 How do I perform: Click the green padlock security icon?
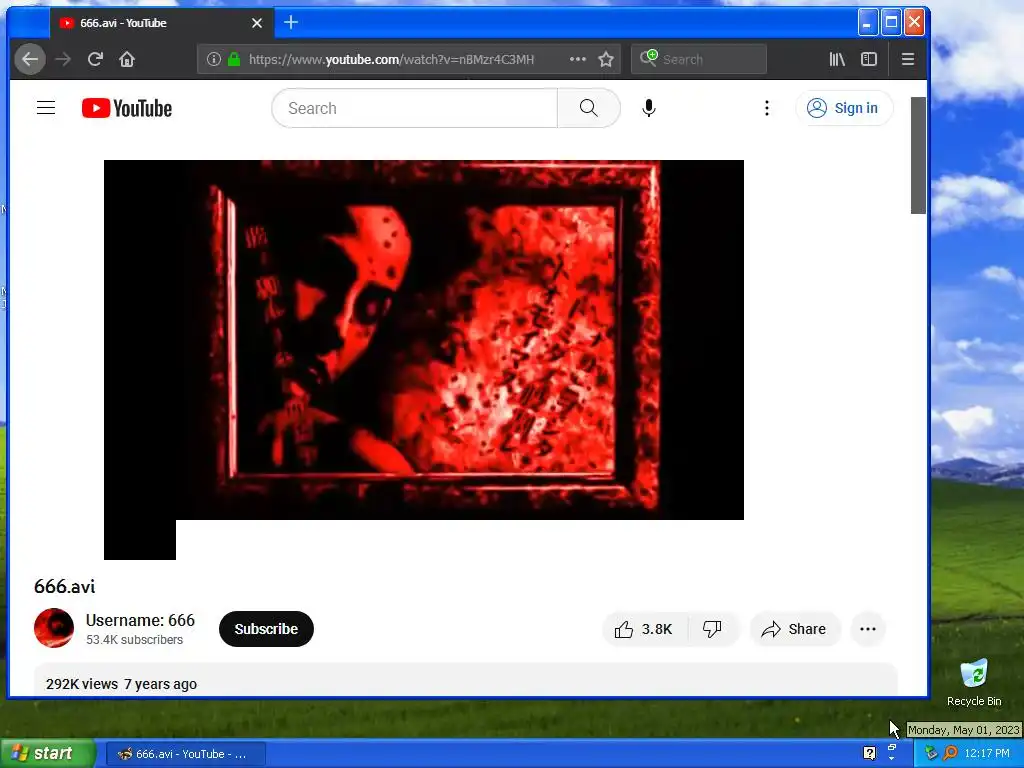pyautogui.click(x=234, y=59)
